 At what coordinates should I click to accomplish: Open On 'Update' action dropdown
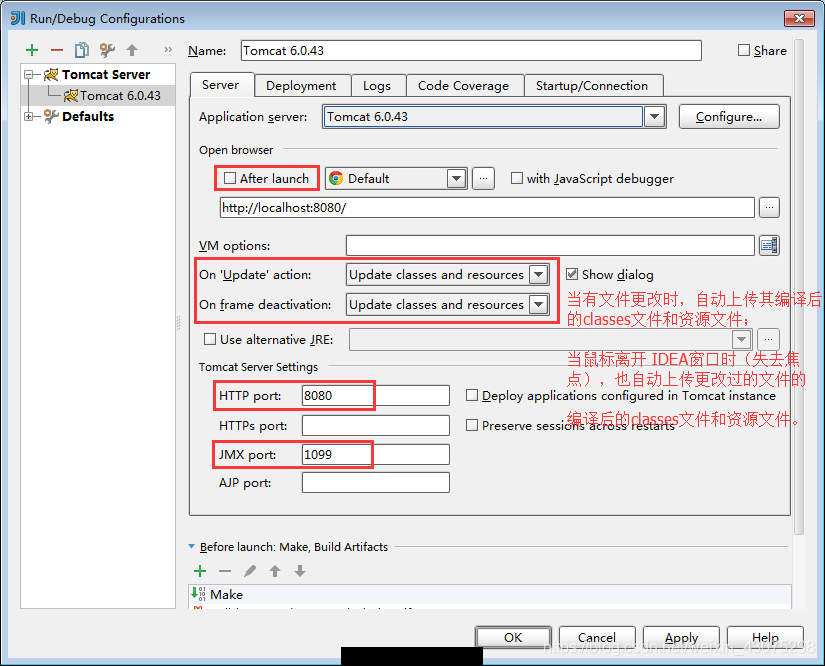(539, 275)
